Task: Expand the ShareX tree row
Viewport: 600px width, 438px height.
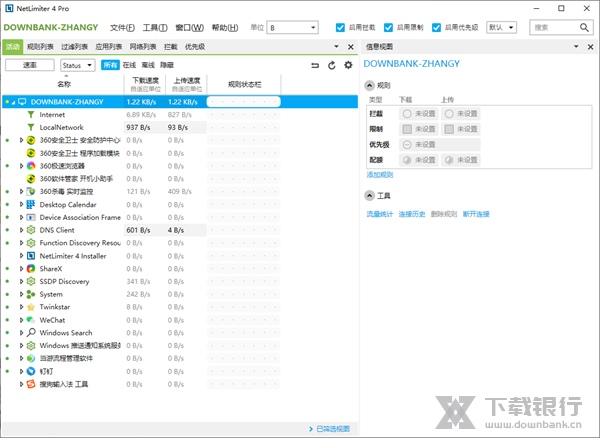Action: [21, 269]
